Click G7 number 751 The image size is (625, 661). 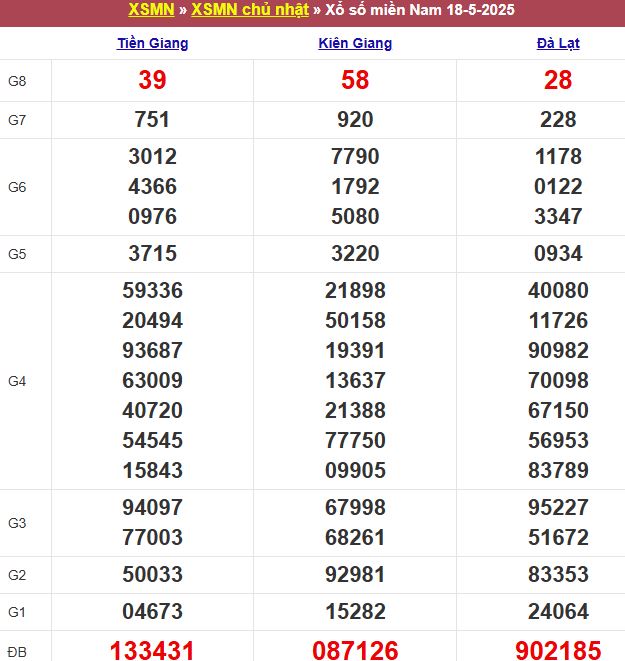point(152,119)
